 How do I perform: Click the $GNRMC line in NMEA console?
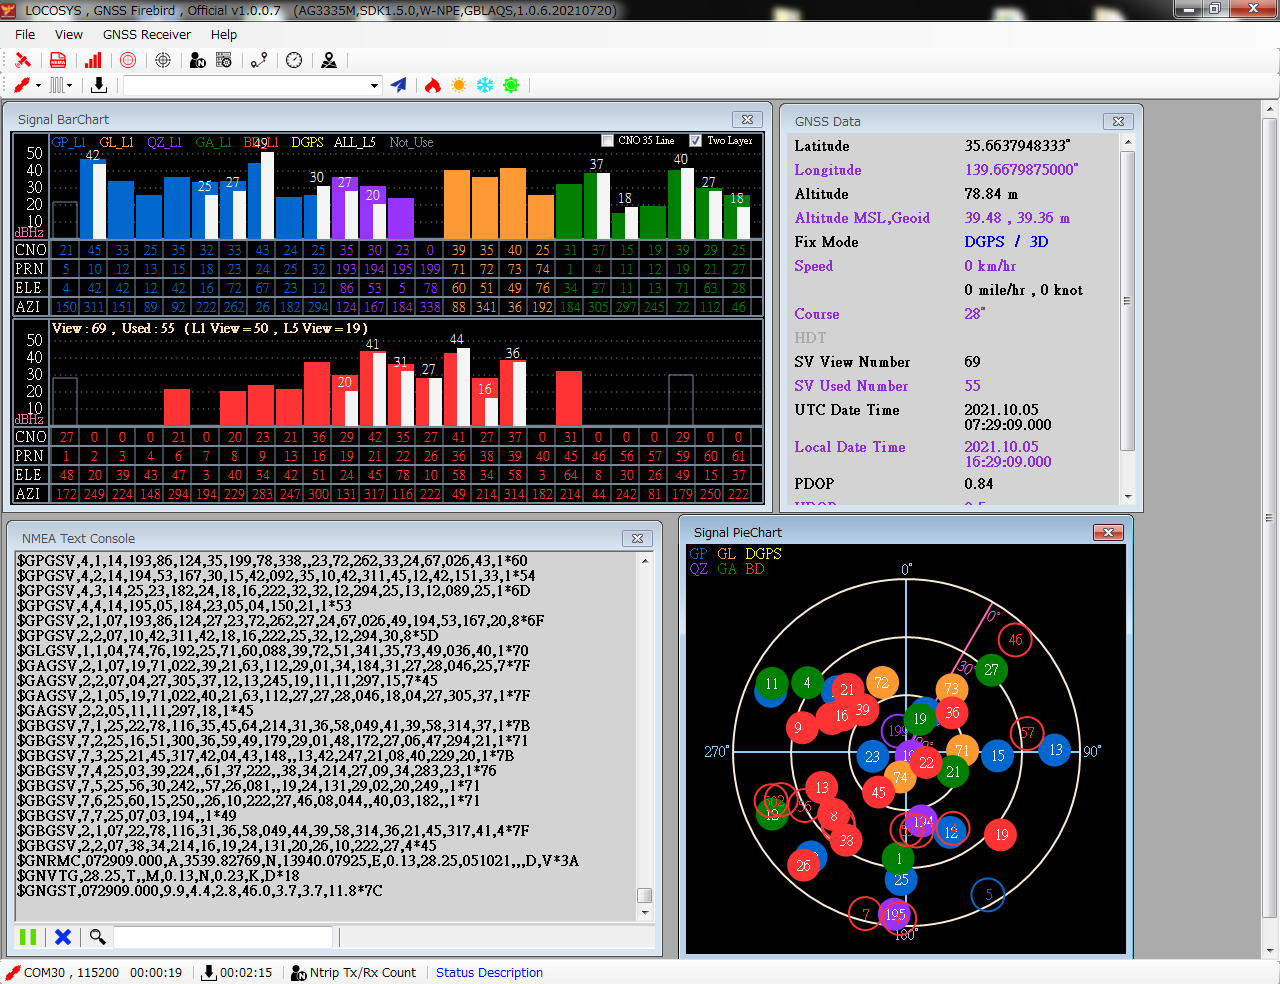coord(298,861)
